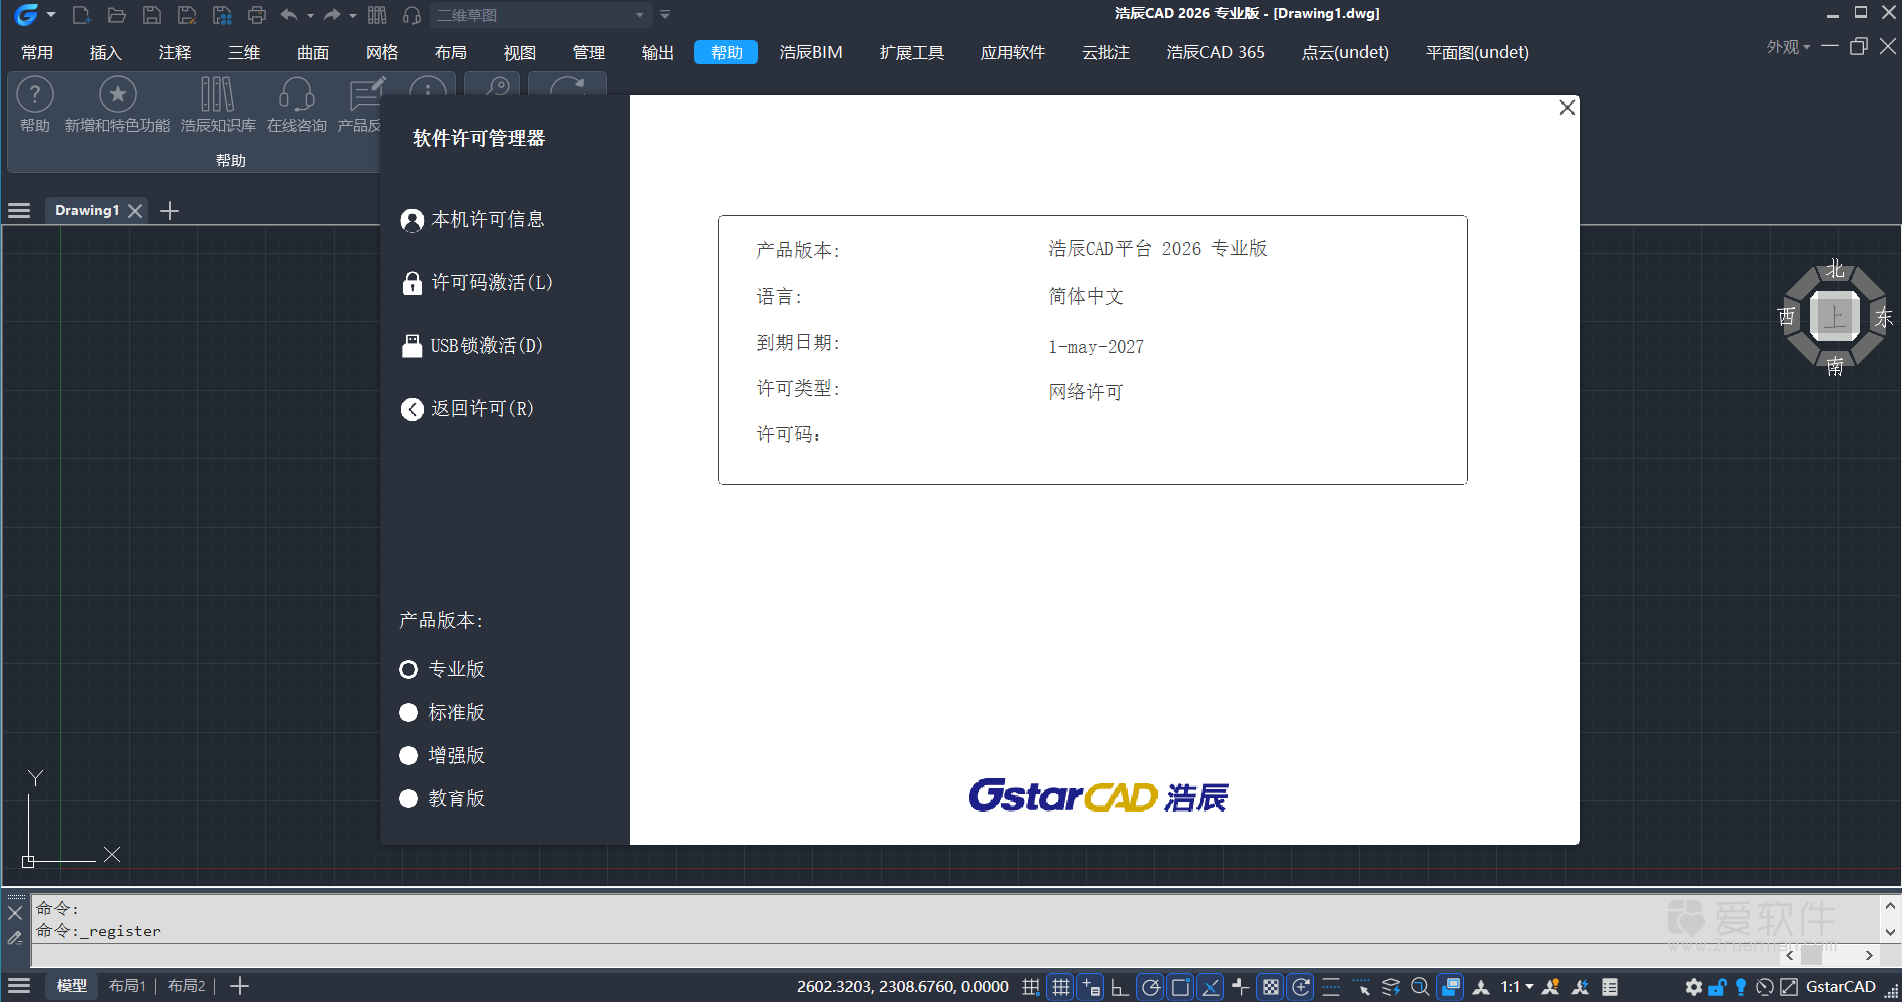Click 返回许可(R) option
The image size is (1902, 1002).
pyautogui.click(x=467, y=409)
